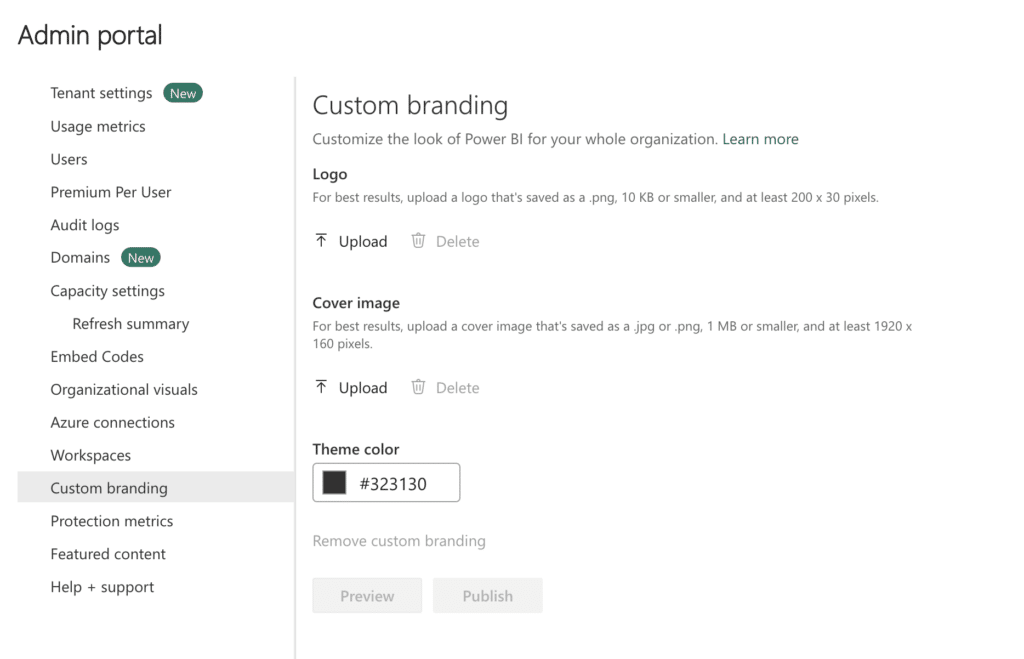The image size is (1024, 659).
Task: Open Tenant settings in the sidebar
Action: point(101,93)
